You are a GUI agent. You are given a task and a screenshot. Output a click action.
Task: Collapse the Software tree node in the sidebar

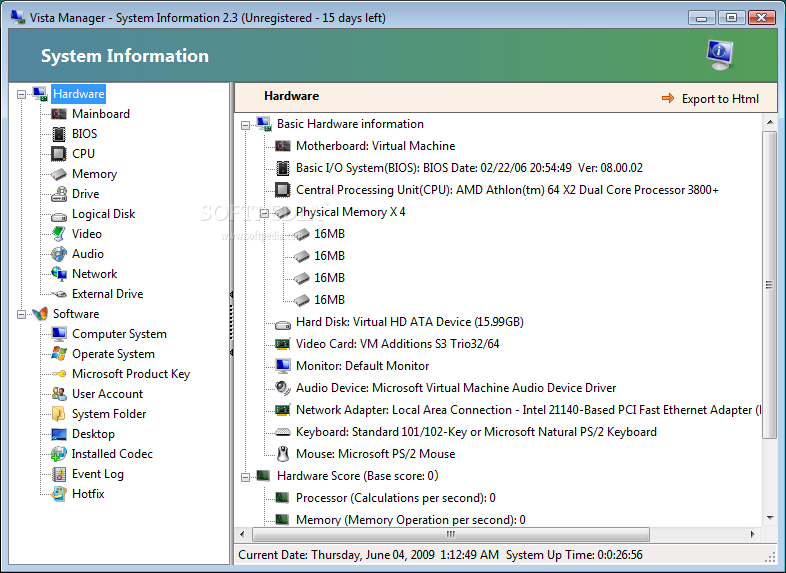[x=22, y=314]
